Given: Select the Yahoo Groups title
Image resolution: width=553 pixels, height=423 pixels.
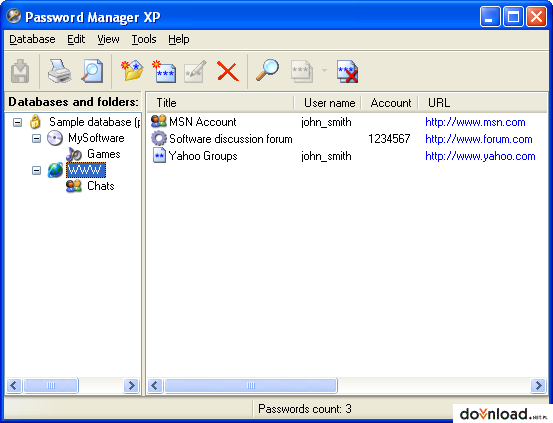Looking at the screenshot, I should tap(203, 156).
